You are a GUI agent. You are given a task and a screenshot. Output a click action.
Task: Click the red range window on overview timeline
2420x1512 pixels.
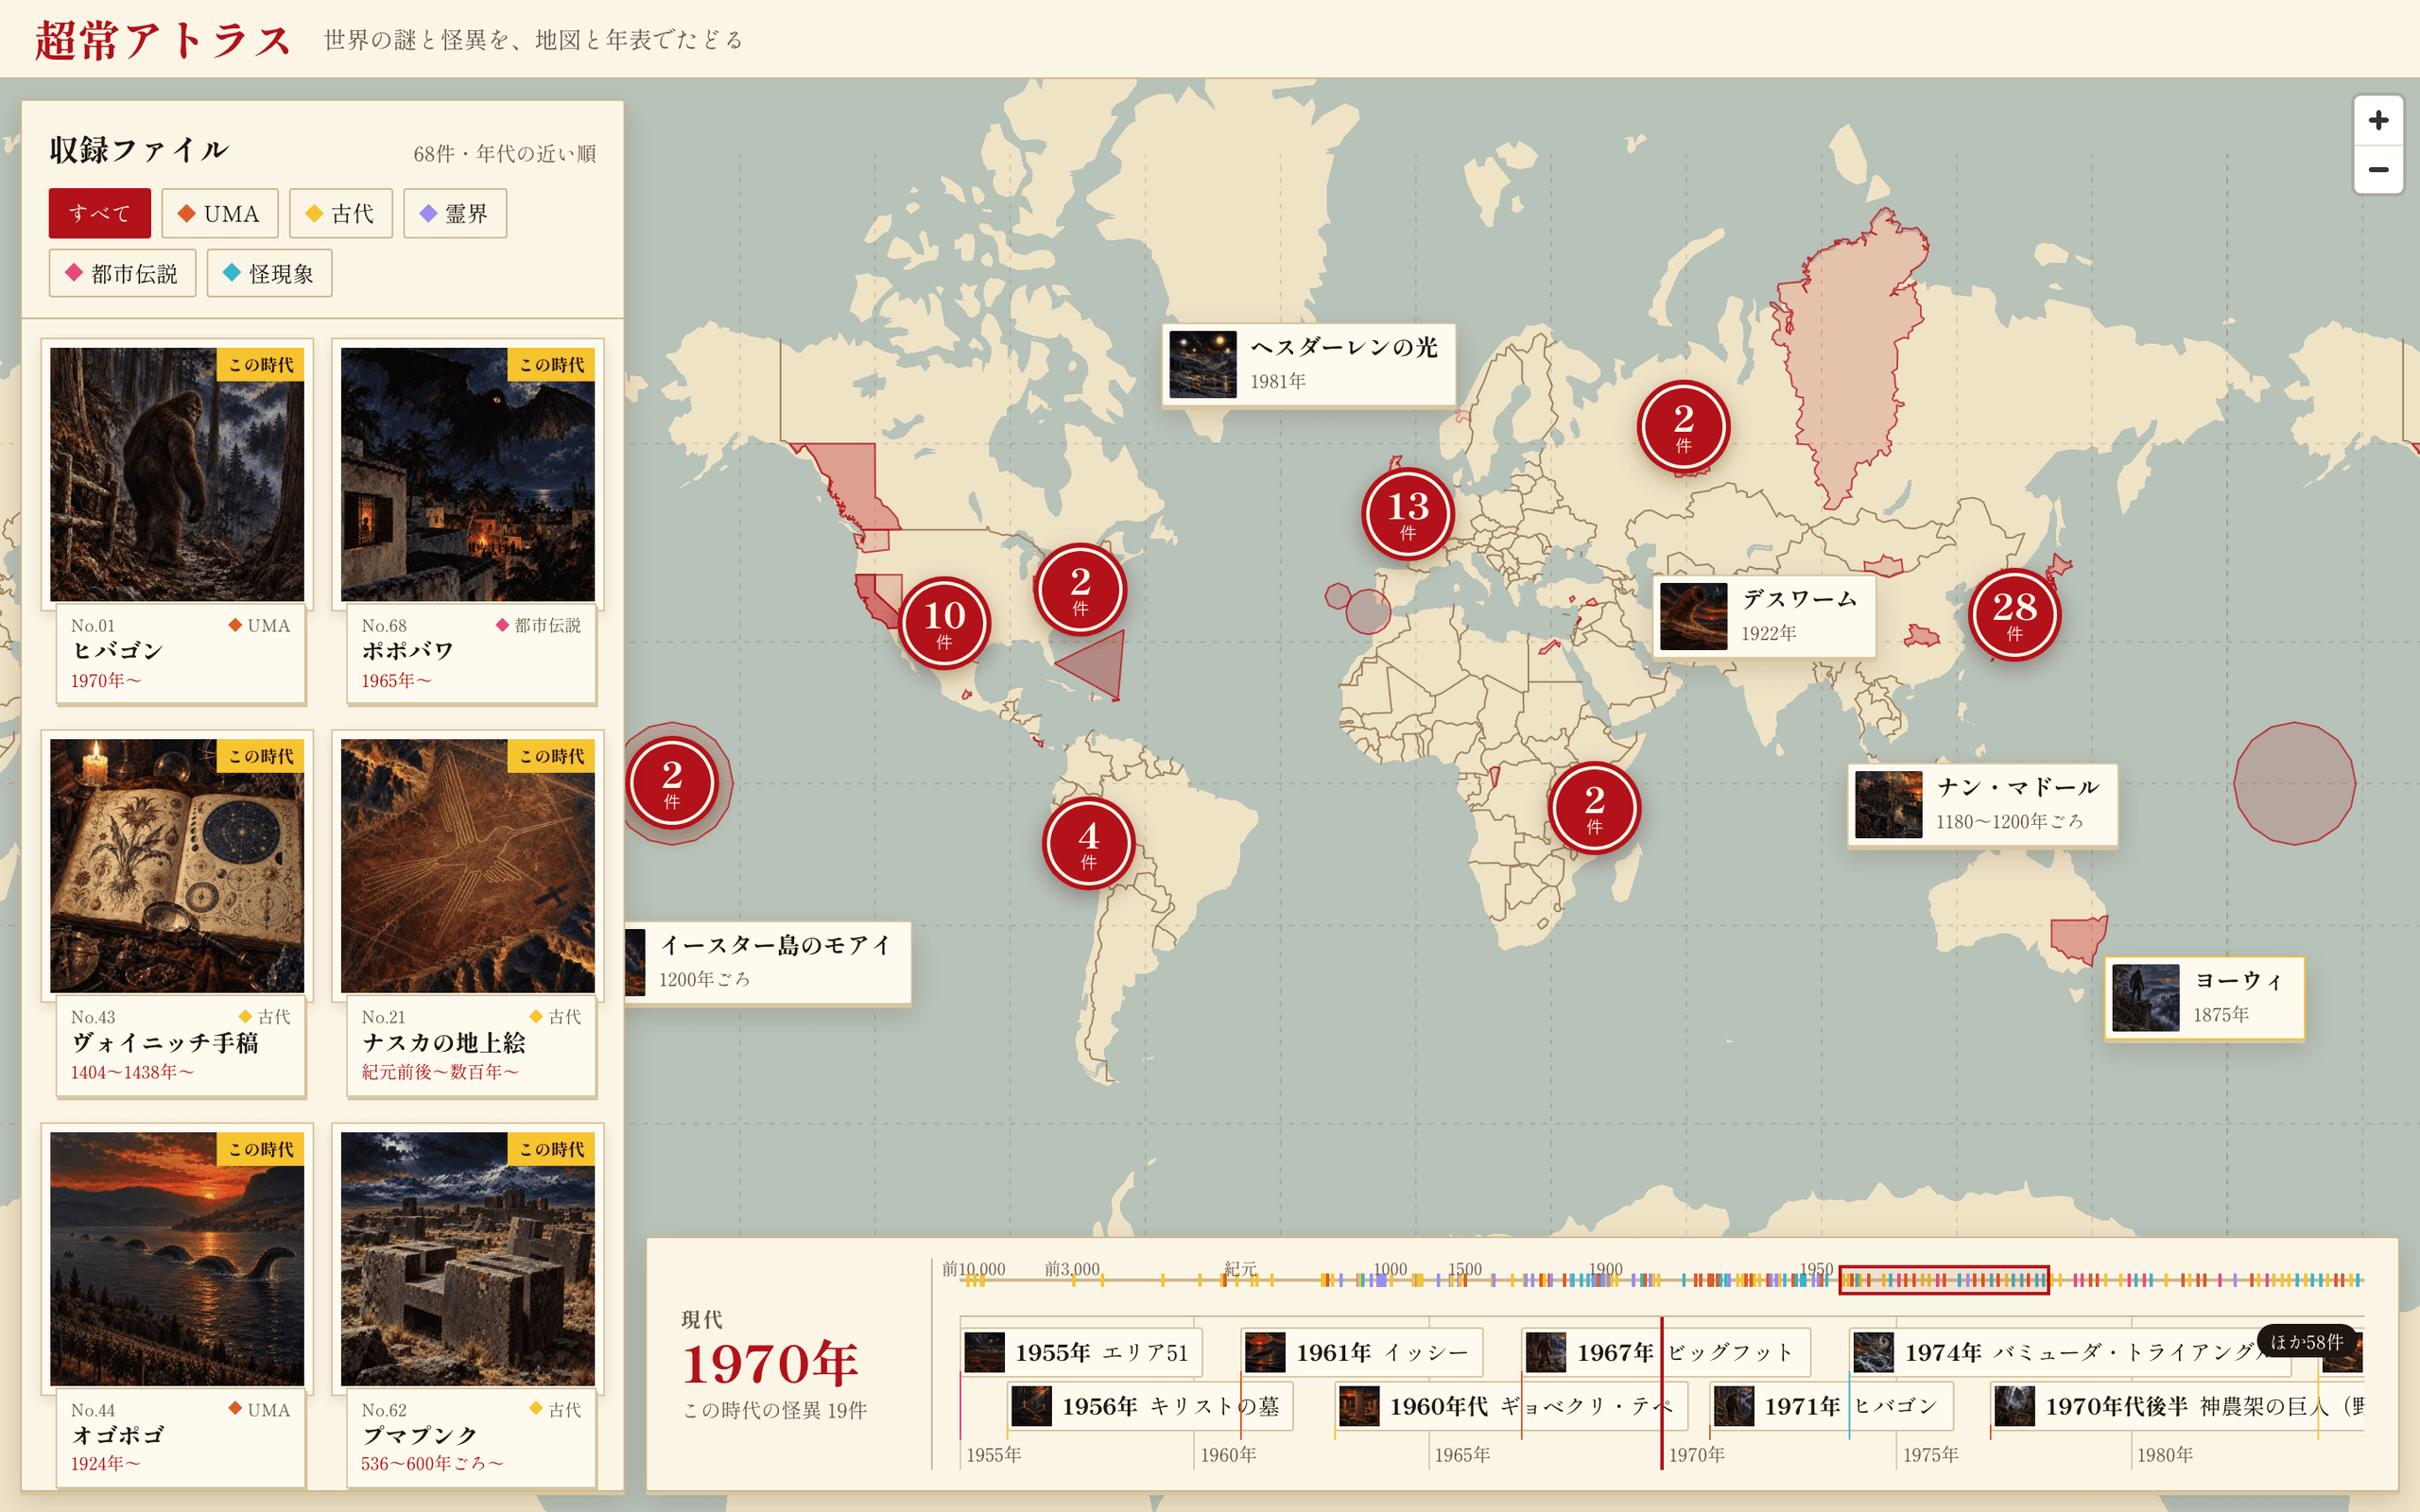pyautogui.click(x=1943, y=1280)
